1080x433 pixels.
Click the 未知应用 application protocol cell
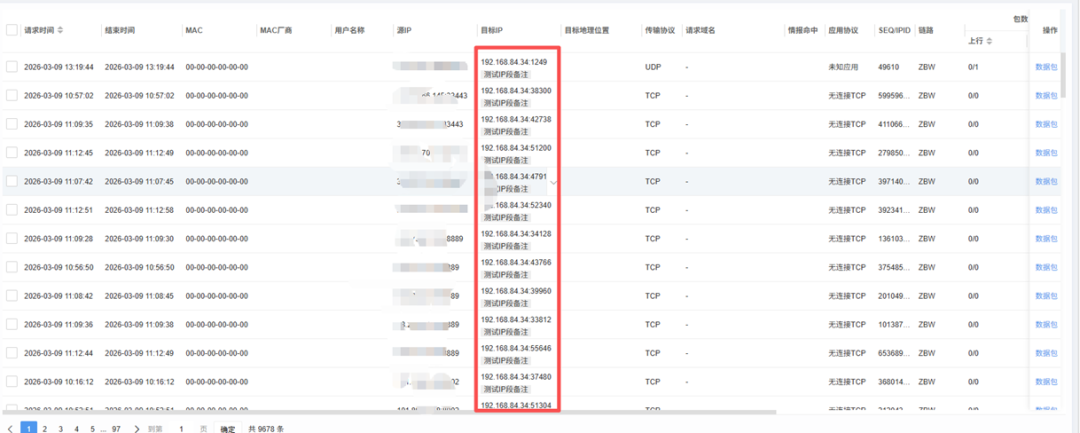(x=842, y=67)
